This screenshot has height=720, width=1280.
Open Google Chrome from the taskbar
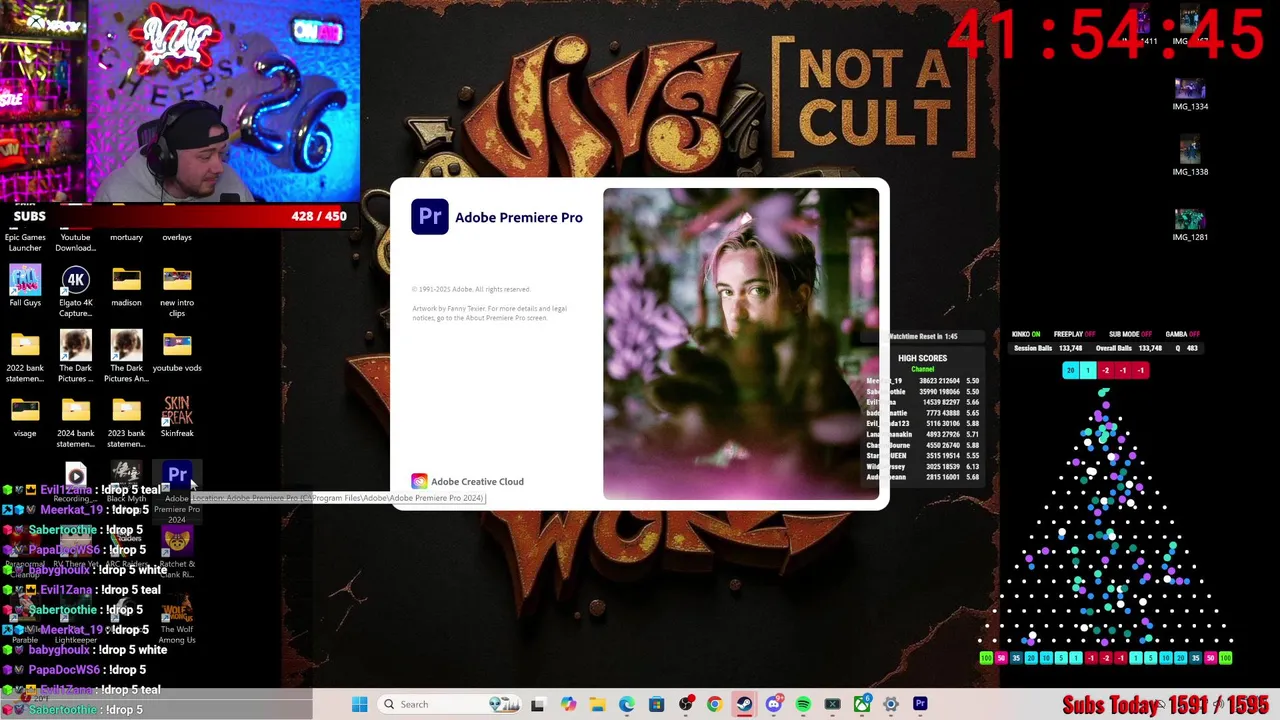[714, 704]
